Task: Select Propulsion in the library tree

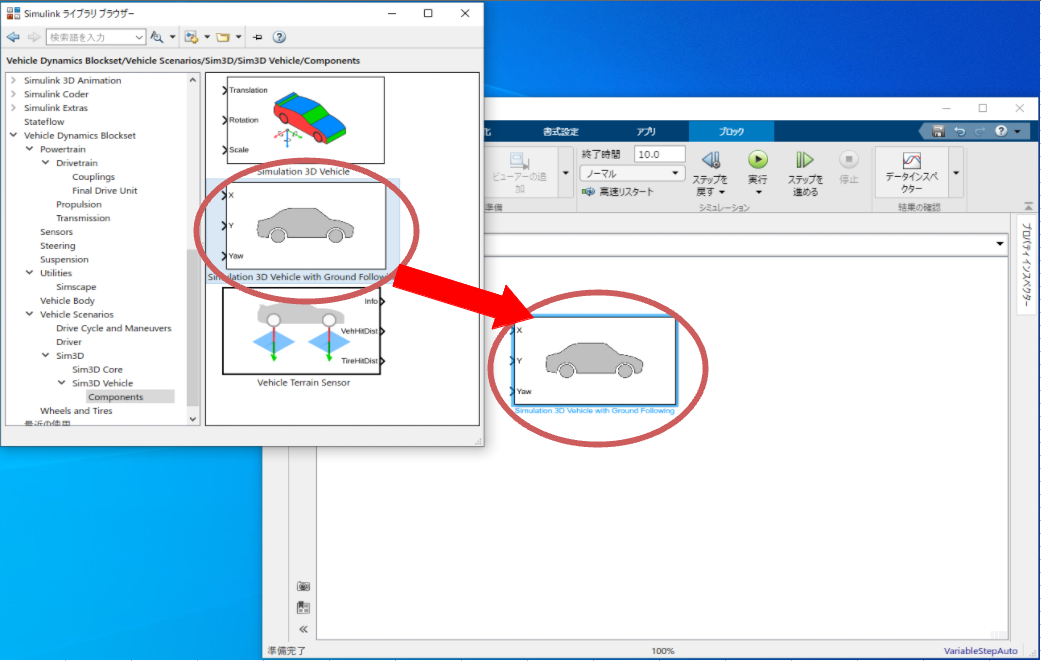Action: tap(79, 204)
